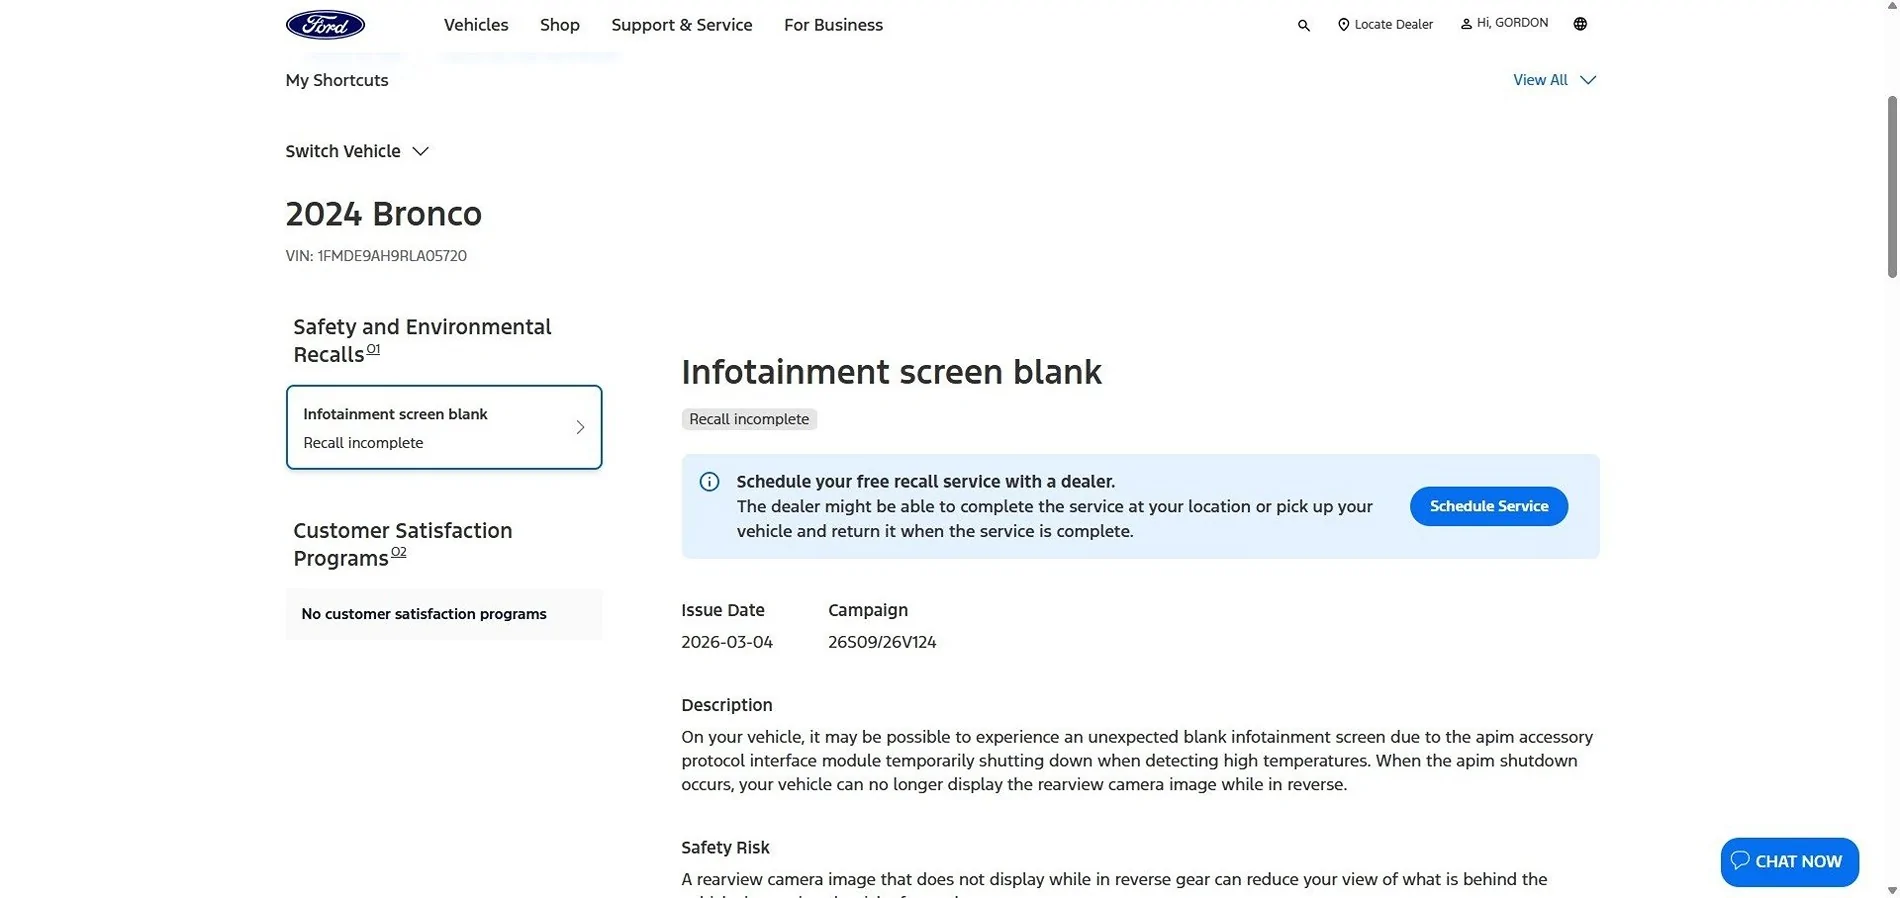
Task: Open the Support & Service menu
Action: tap(682, 25)
